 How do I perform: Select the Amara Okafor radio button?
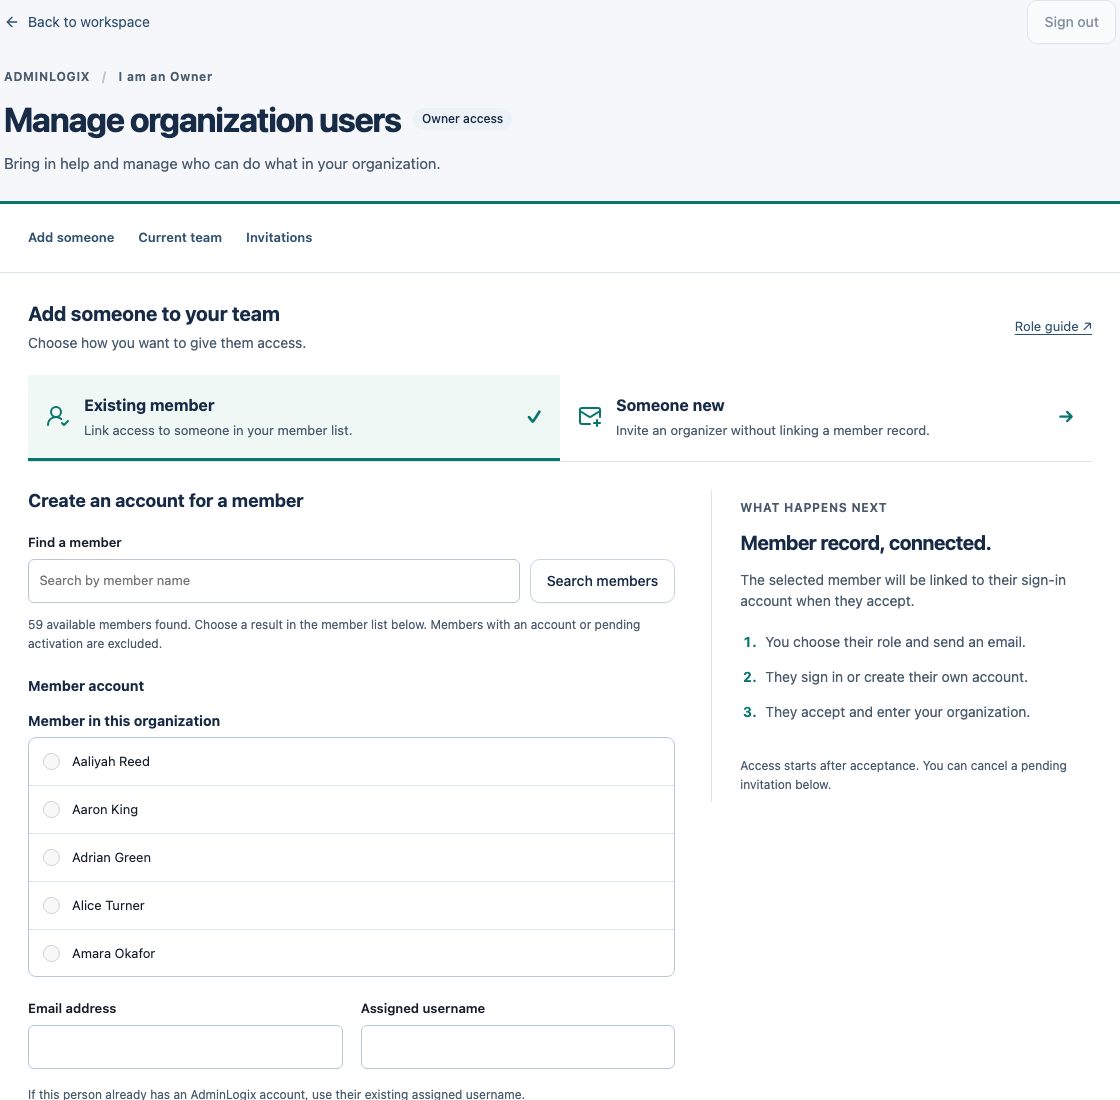pos(51,953)
